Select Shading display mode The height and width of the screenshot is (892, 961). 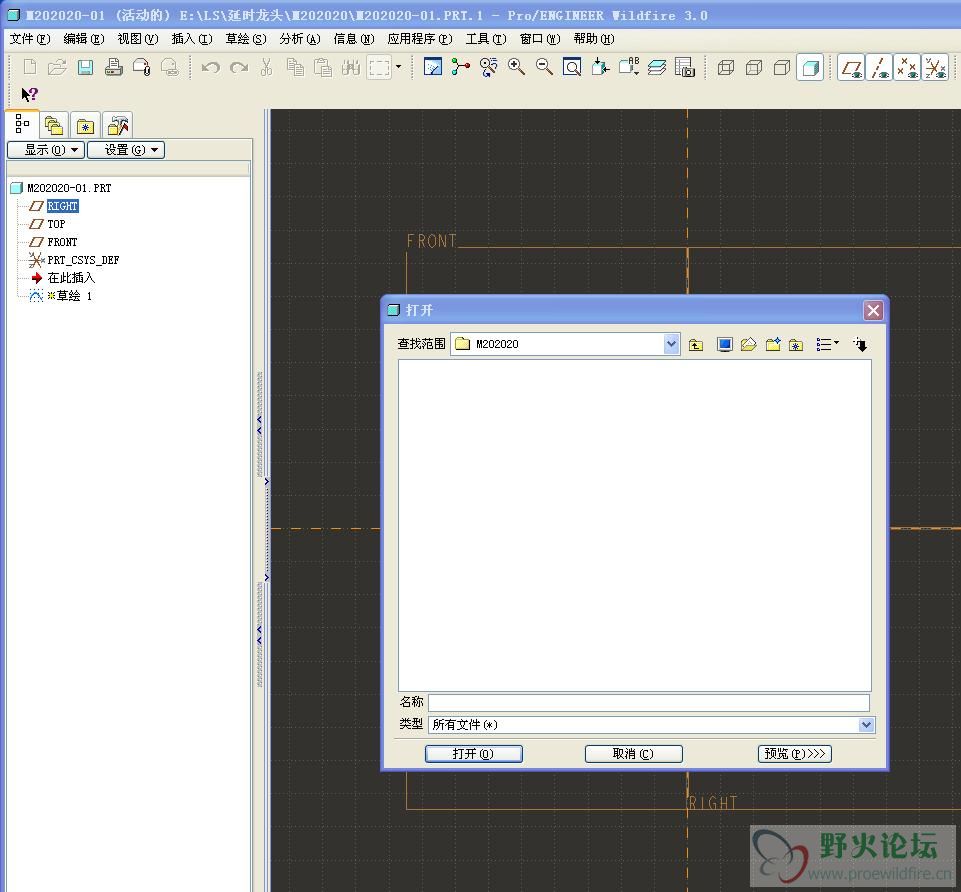point(810,67)
